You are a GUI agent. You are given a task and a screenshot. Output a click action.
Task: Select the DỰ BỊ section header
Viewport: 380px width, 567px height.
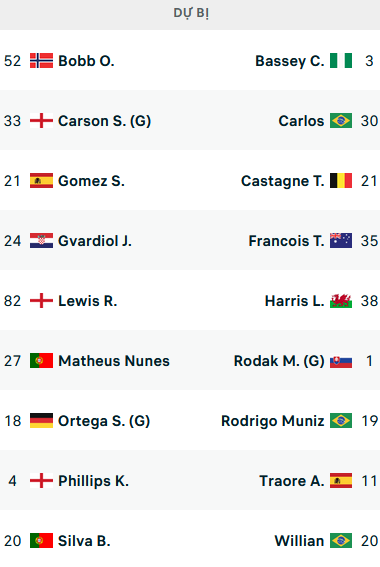[x=190, y=14]
